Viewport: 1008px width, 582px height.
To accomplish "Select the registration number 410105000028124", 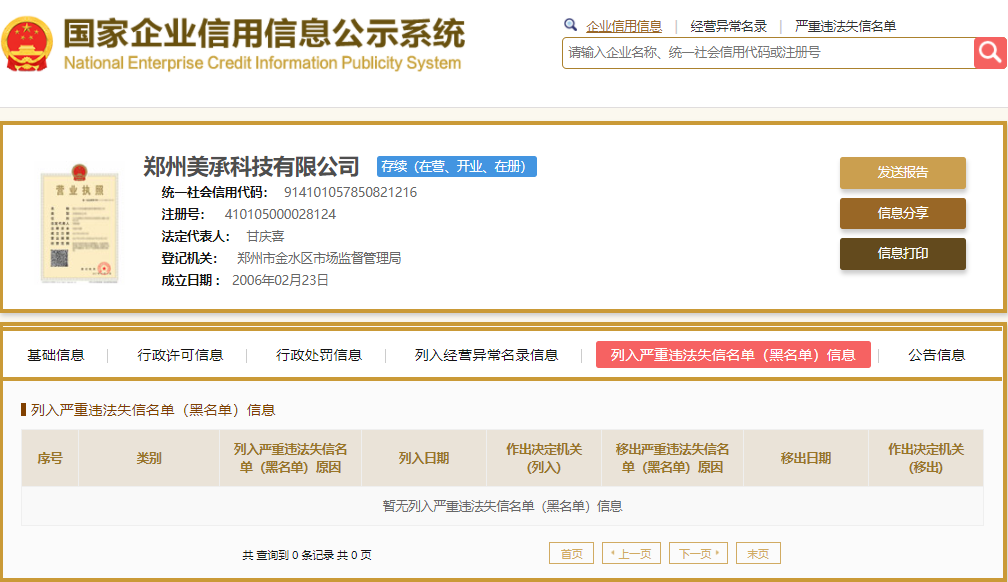I will pyautogui.click(x=280, y=214).
